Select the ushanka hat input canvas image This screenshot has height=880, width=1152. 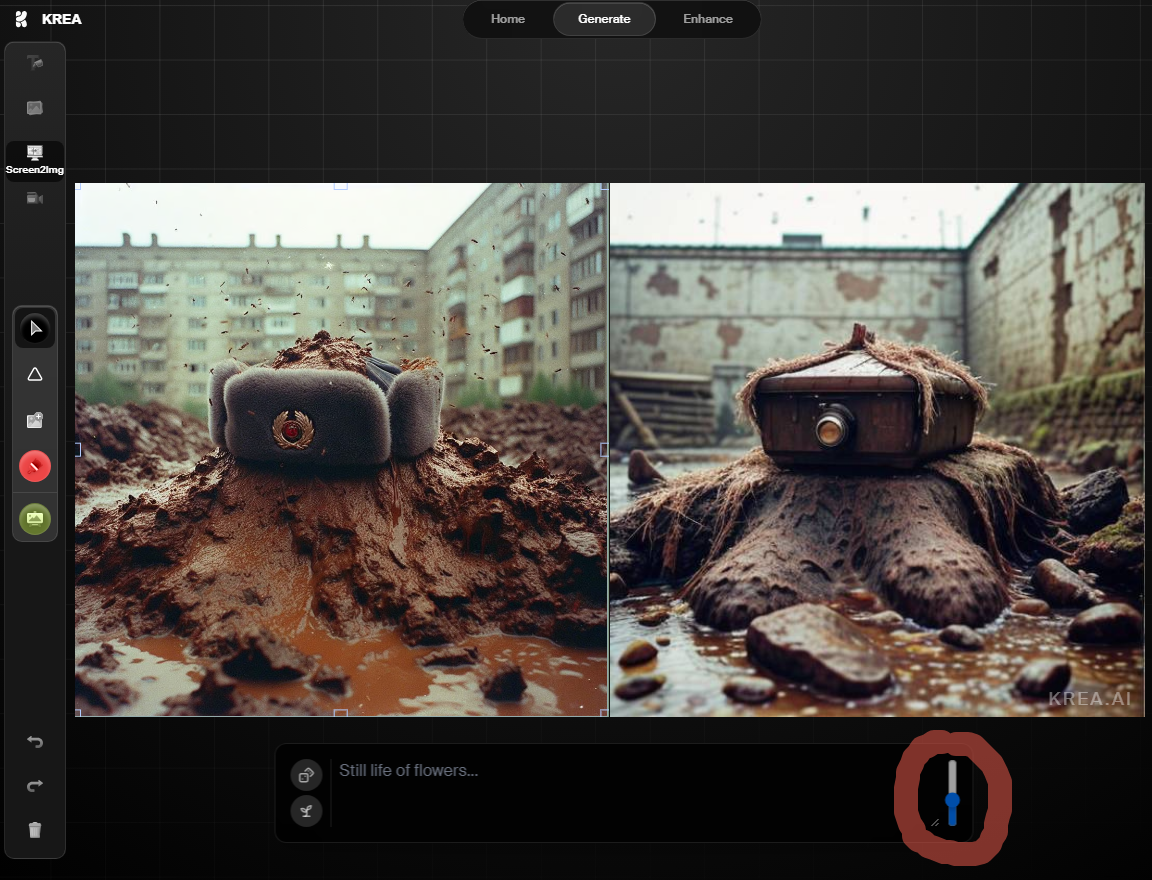(342, 450)
